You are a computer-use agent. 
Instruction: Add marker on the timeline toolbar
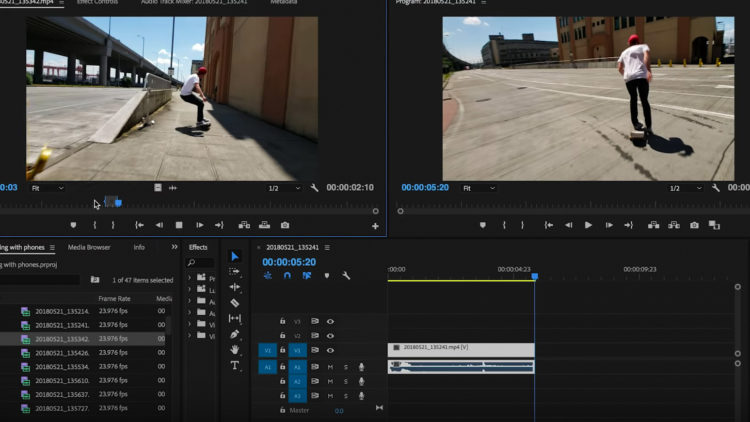[327, 276]
